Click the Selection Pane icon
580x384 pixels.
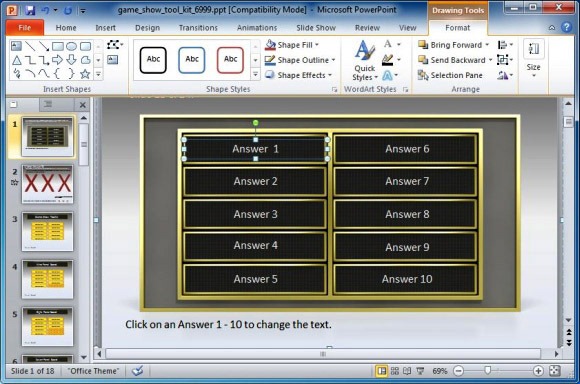click(423, 75)
